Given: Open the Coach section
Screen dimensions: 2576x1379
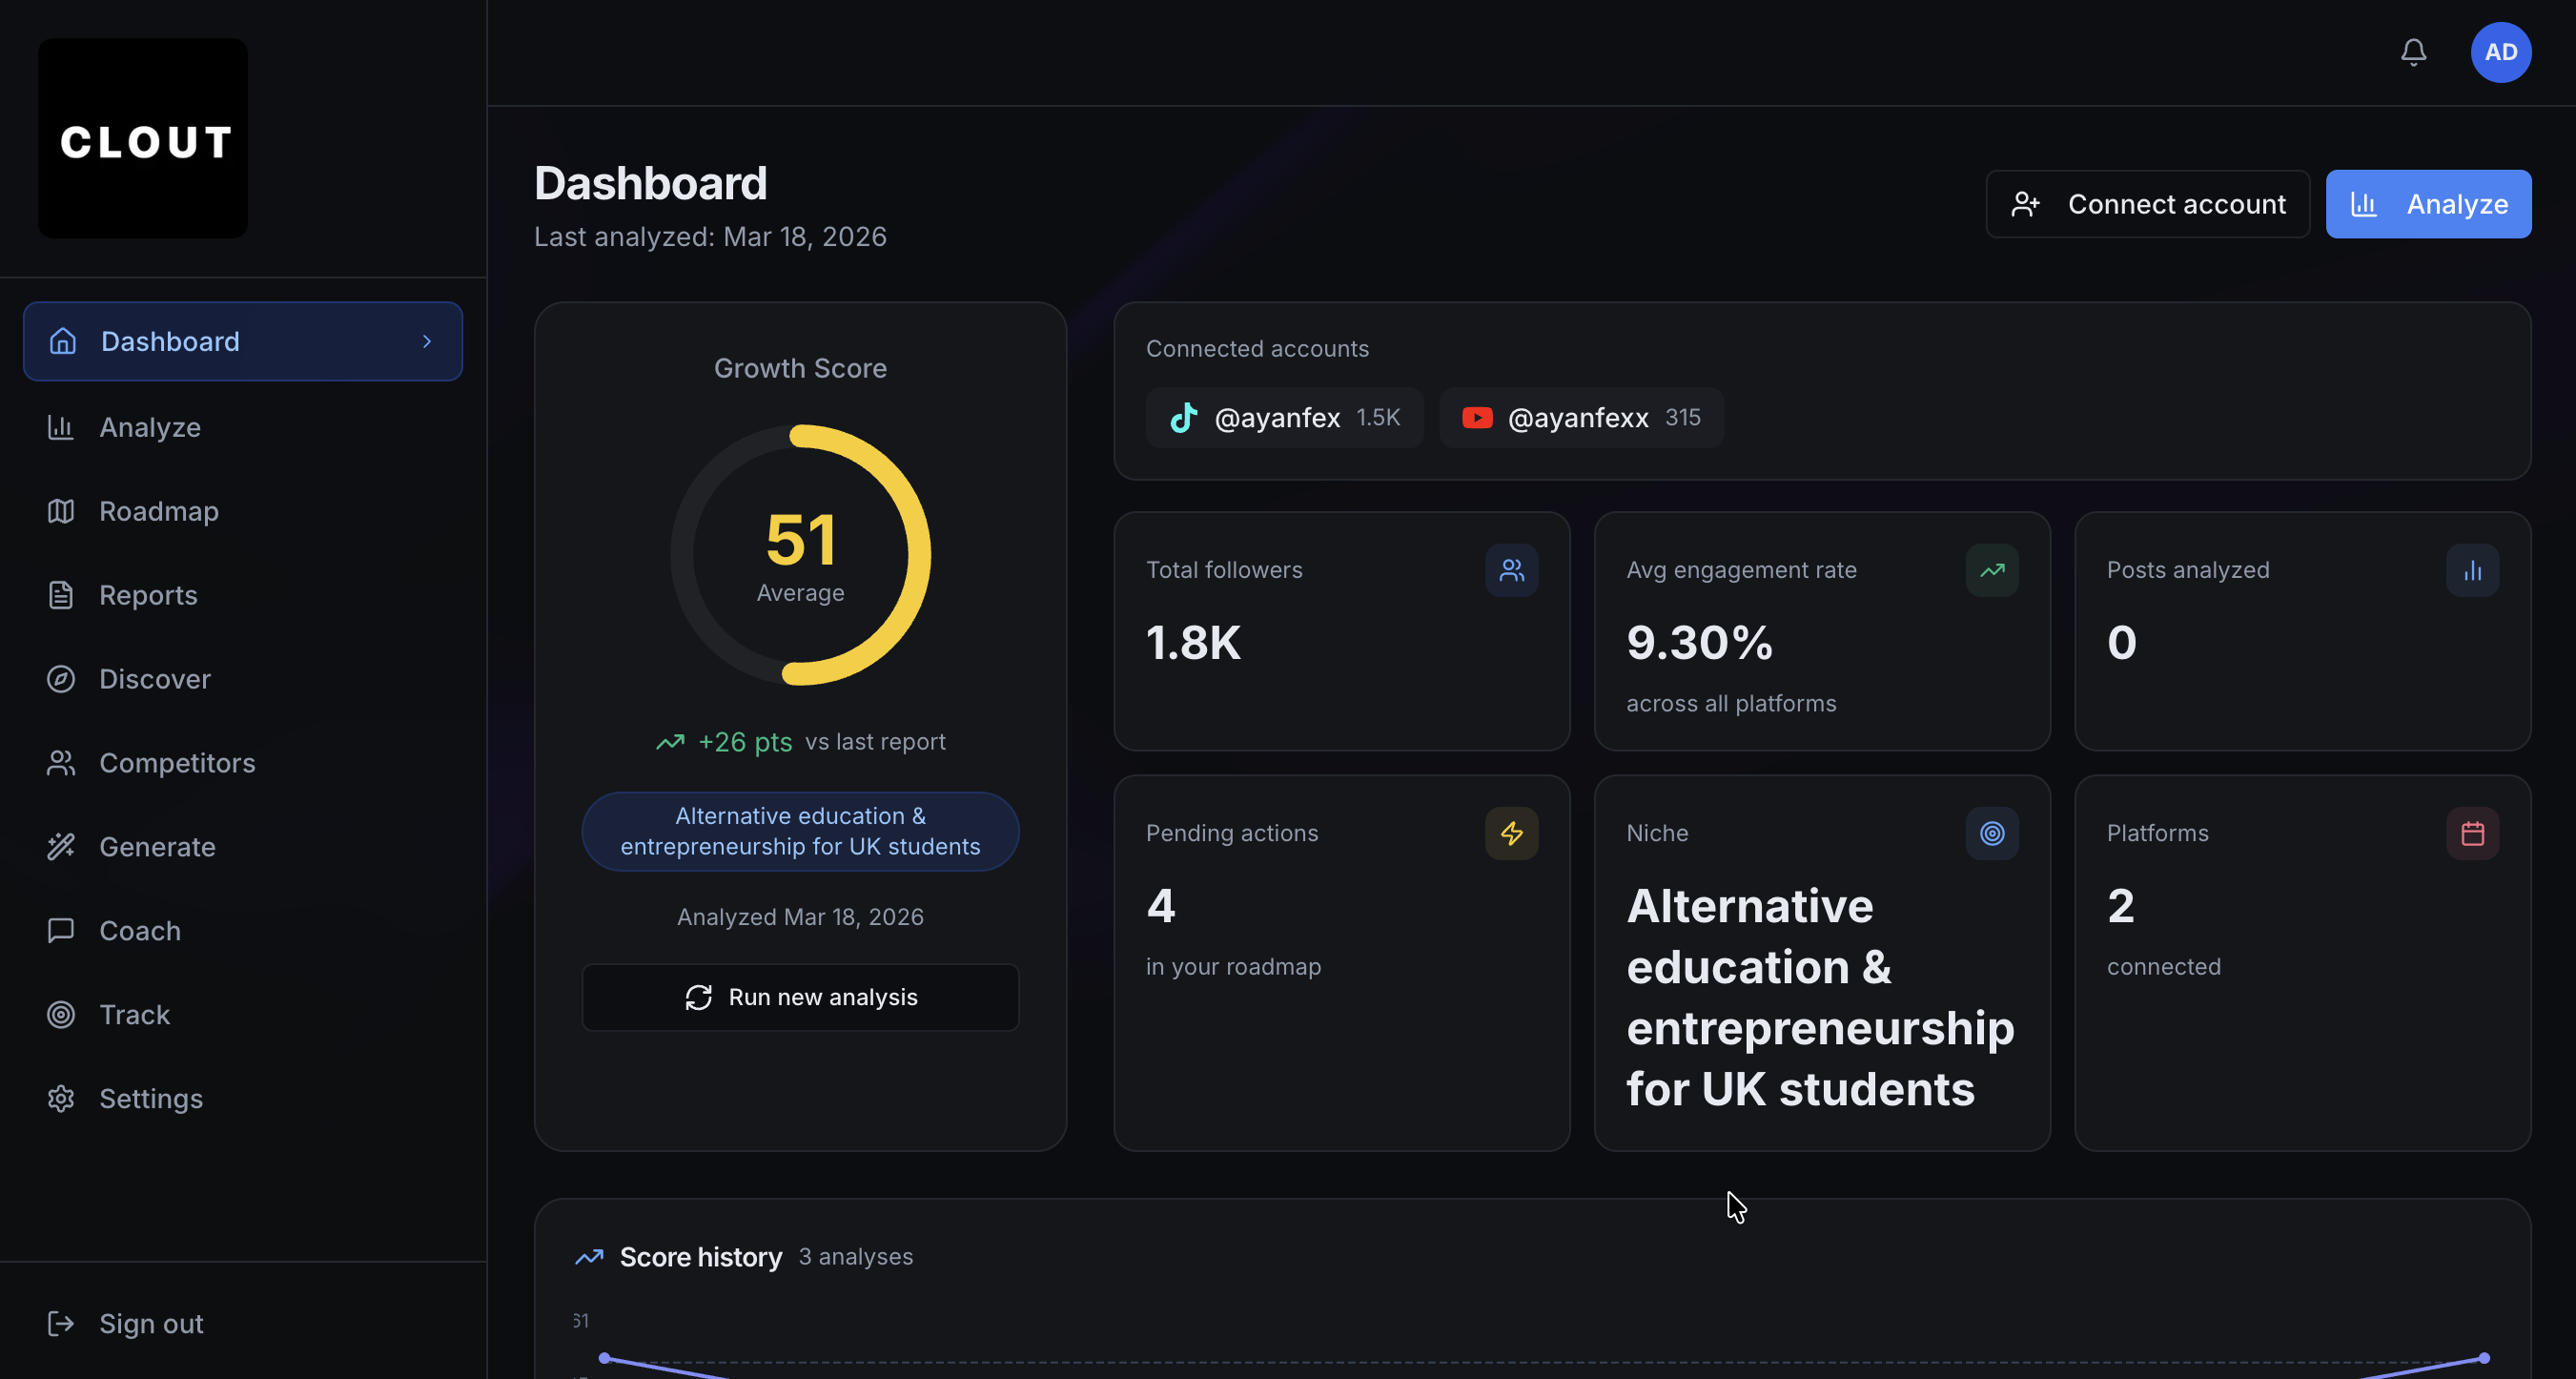Looking at the screenshot, I should coord(139,931).
